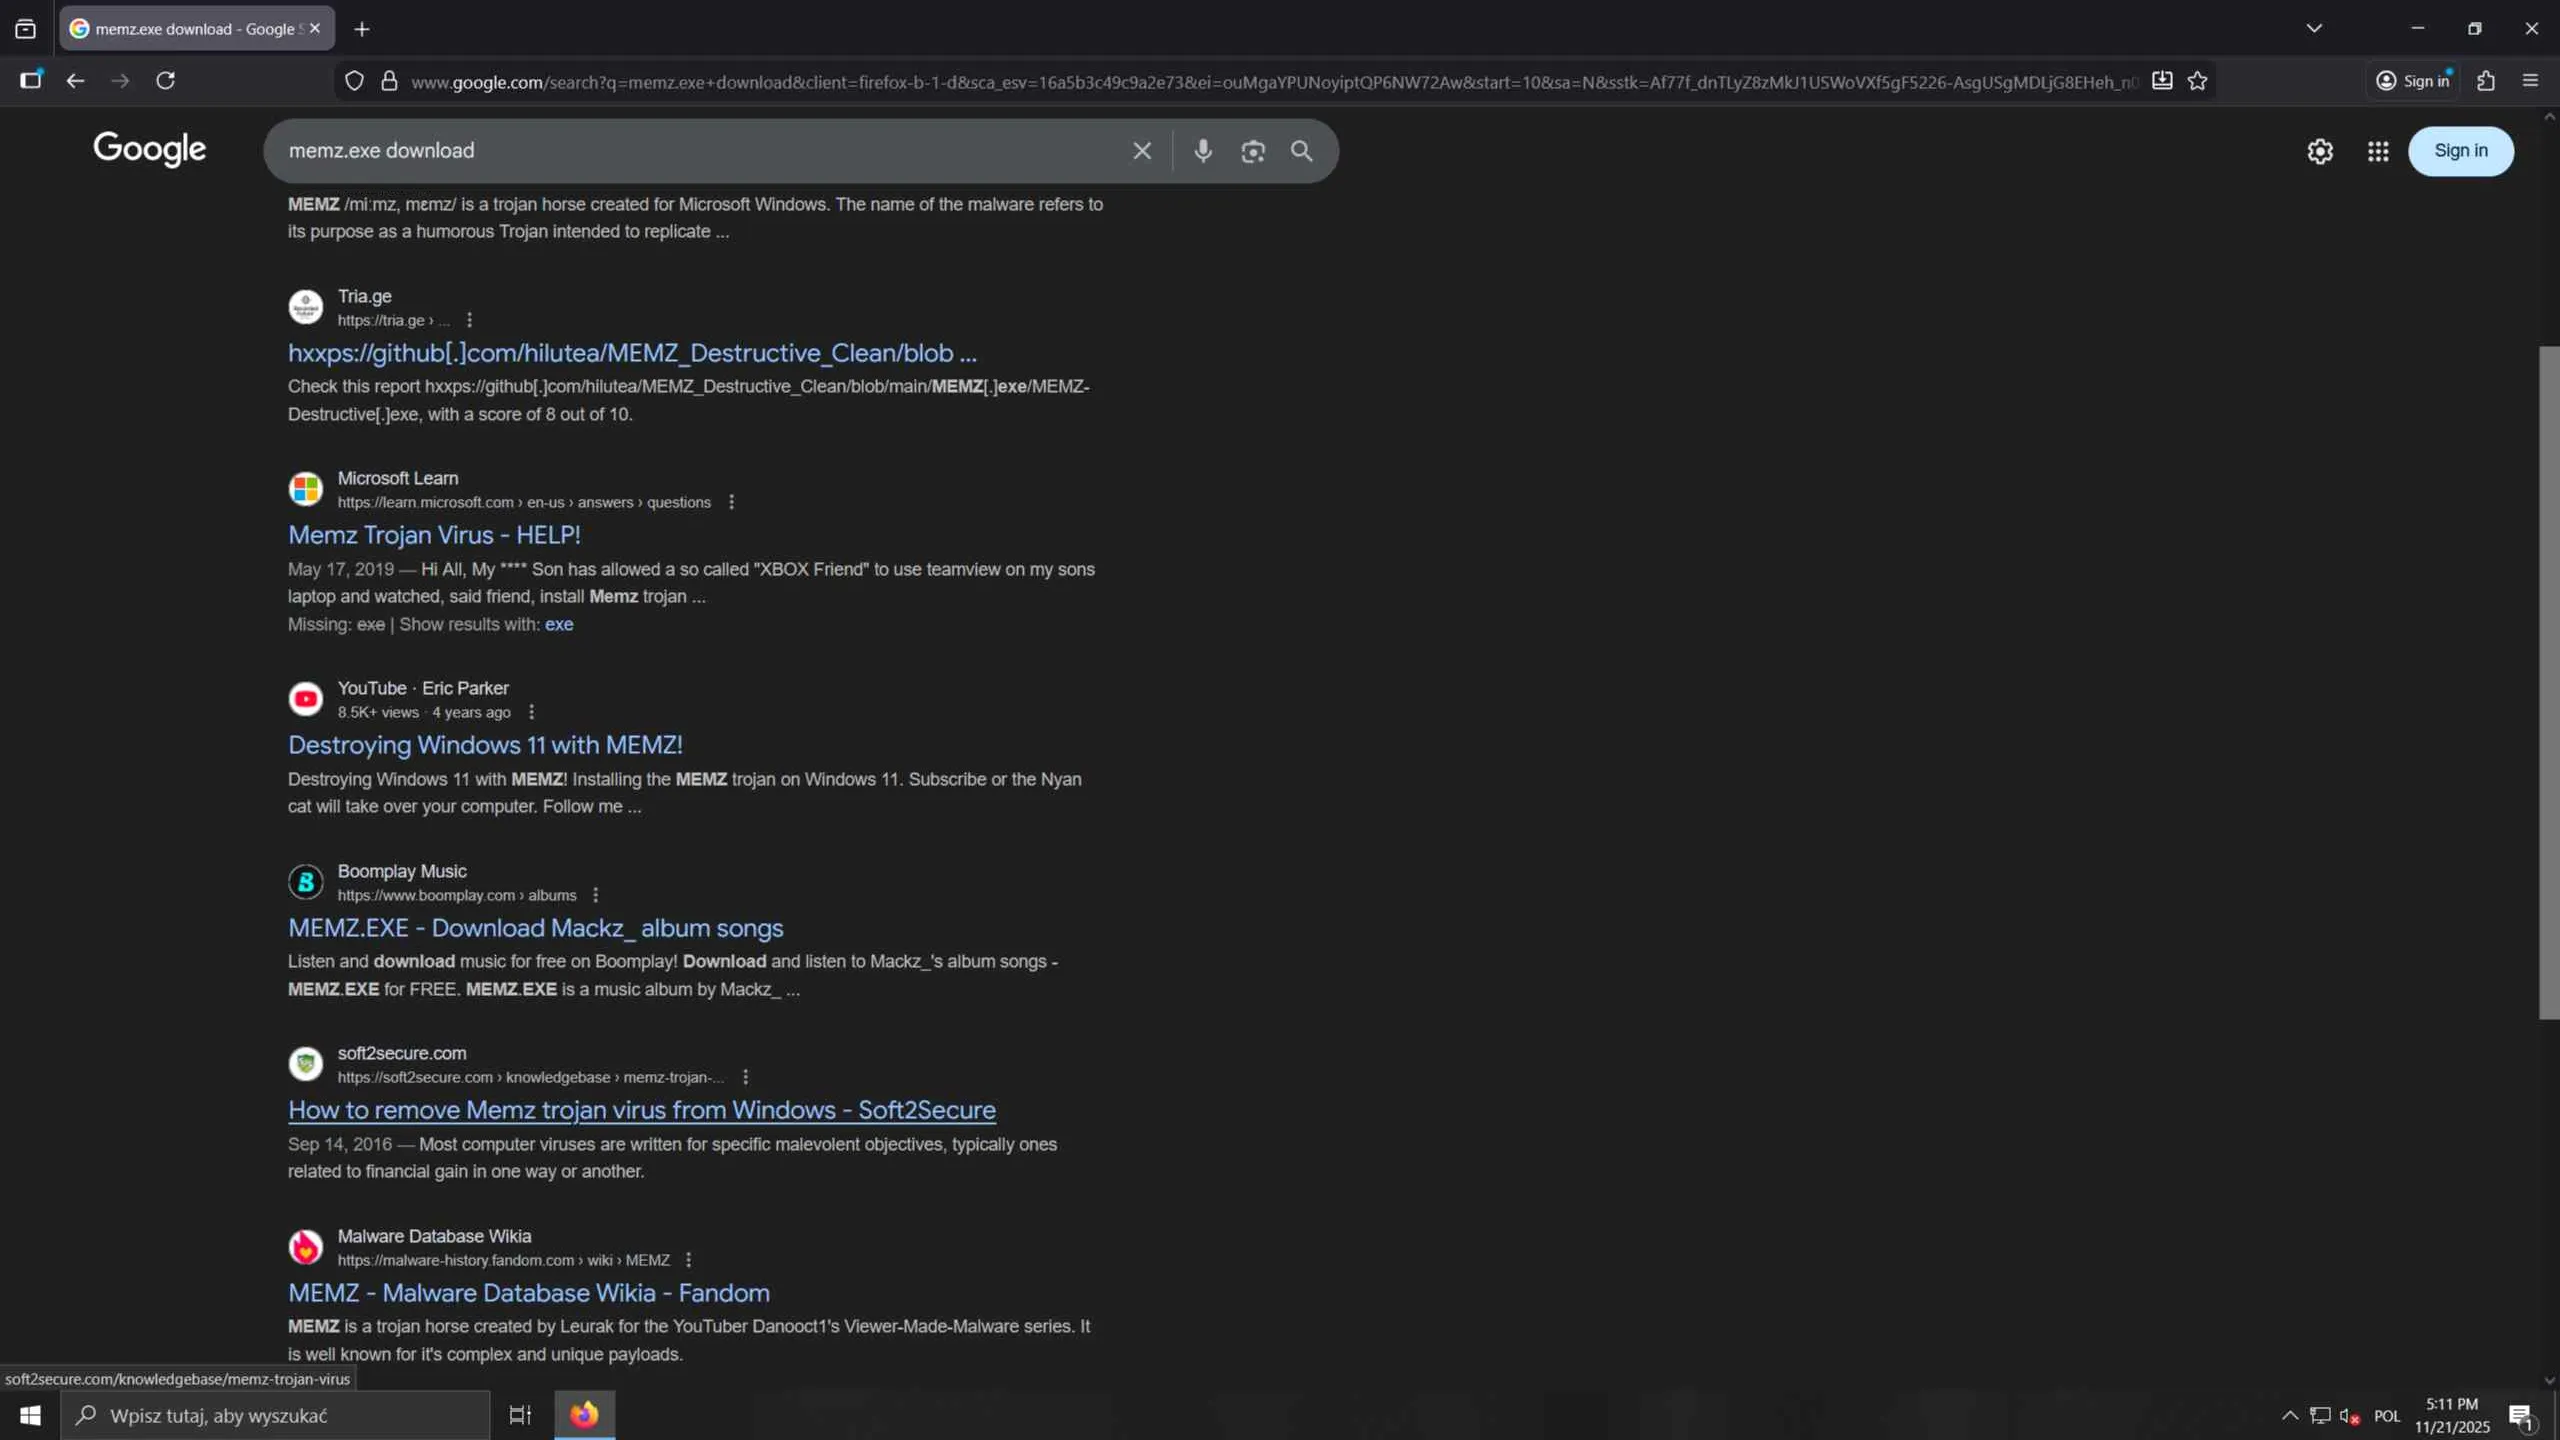Click the Windows taskbar search field

(275, 1415)
